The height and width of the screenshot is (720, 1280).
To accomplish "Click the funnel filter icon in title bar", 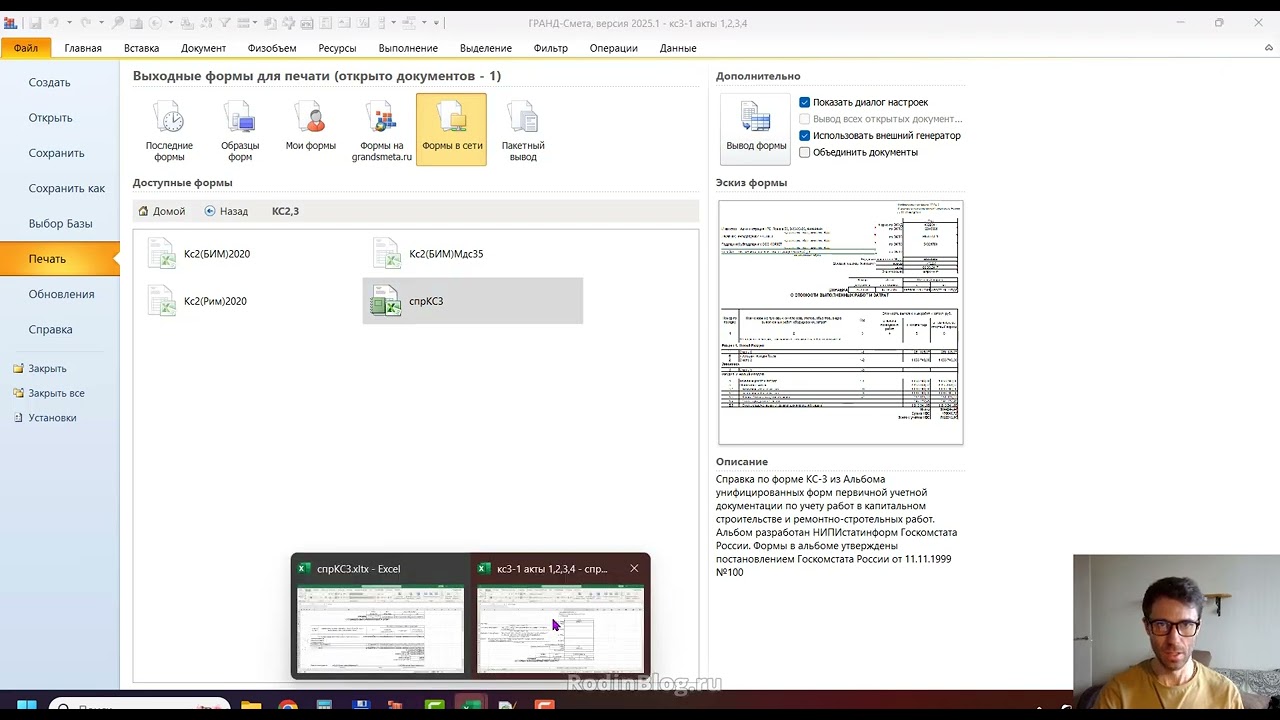I will coord(227,23).
